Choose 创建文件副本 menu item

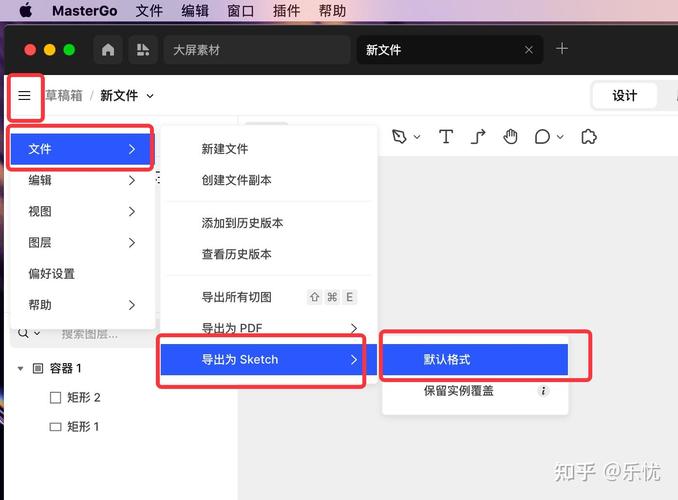point(269,180)
